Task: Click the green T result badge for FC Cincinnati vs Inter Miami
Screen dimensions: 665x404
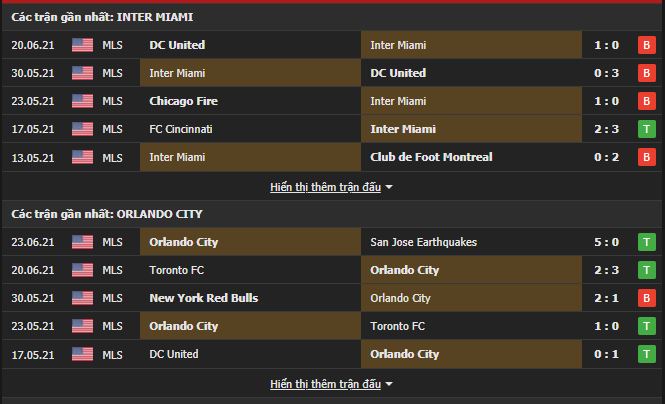Action: [x=647, y=129]
